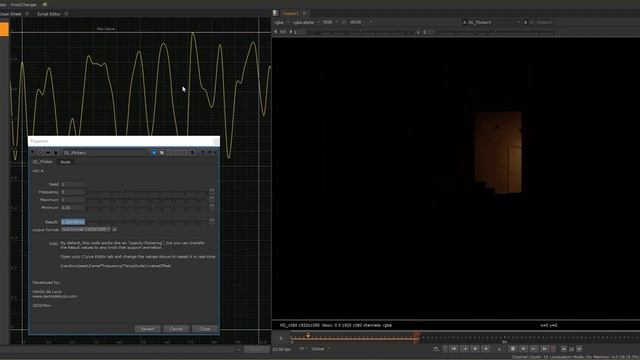640x360 pixels.
Task: Click the play backward button
Action: point(485,349)
